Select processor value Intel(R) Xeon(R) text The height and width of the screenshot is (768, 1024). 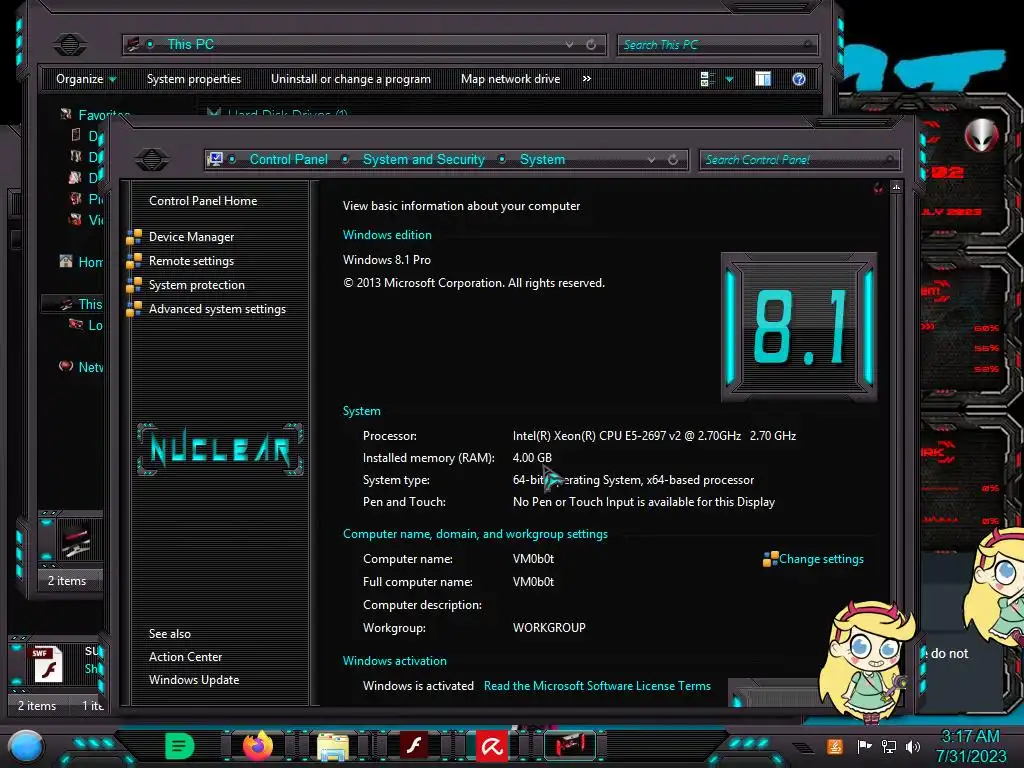point(654,436)
